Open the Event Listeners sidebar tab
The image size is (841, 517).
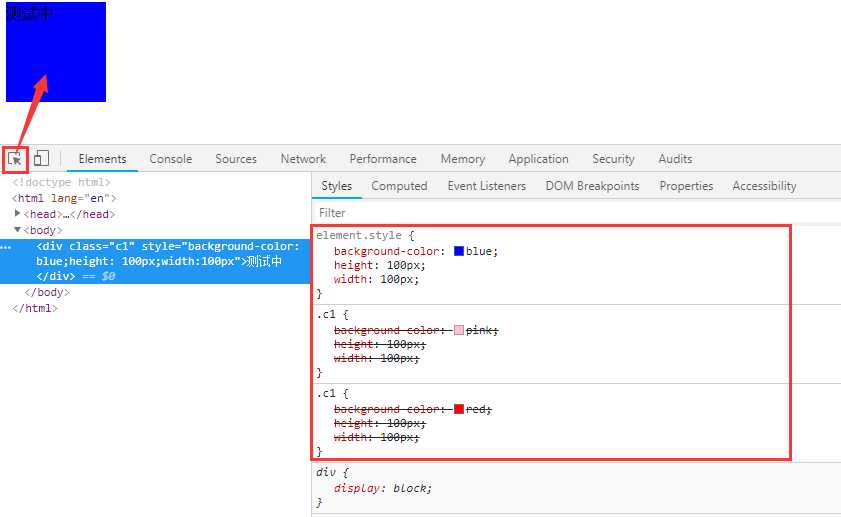coord(486,186)
